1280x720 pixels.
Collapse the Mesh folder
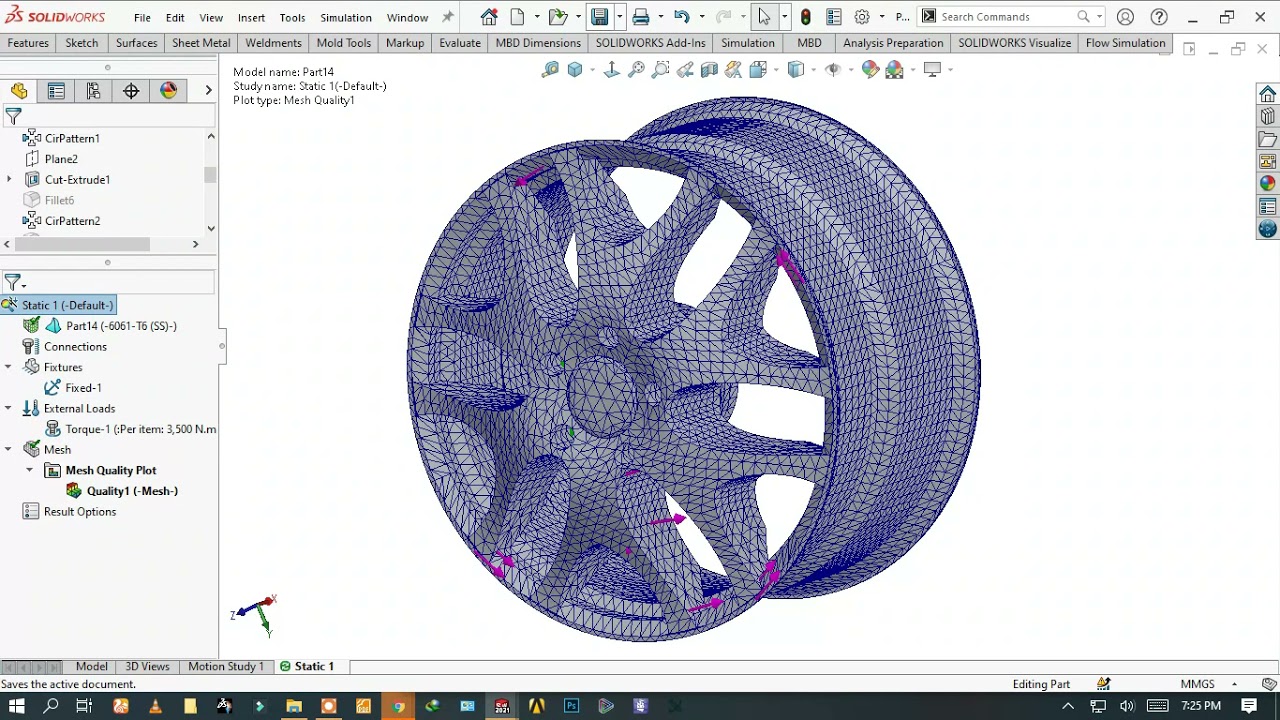point(8,450)
